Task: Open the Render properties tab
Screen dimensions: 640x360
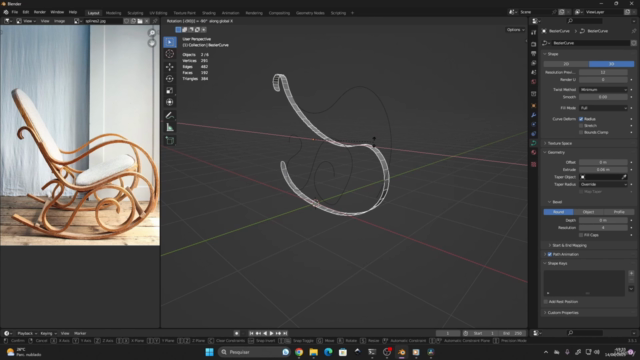Action: tap(533, 44)
